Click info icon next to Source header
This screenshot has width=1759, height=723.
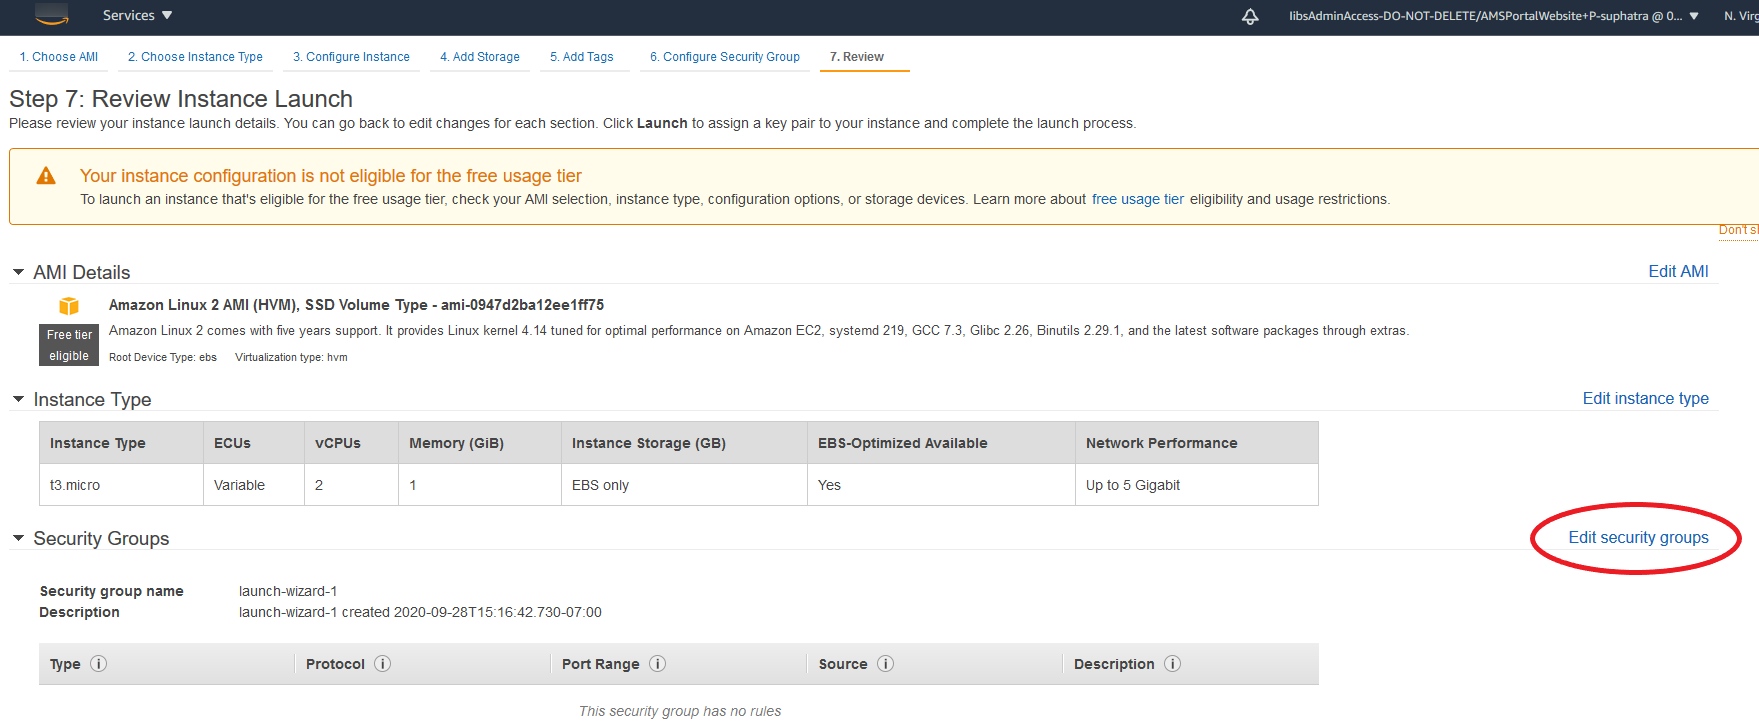click(x=885, y=664)
